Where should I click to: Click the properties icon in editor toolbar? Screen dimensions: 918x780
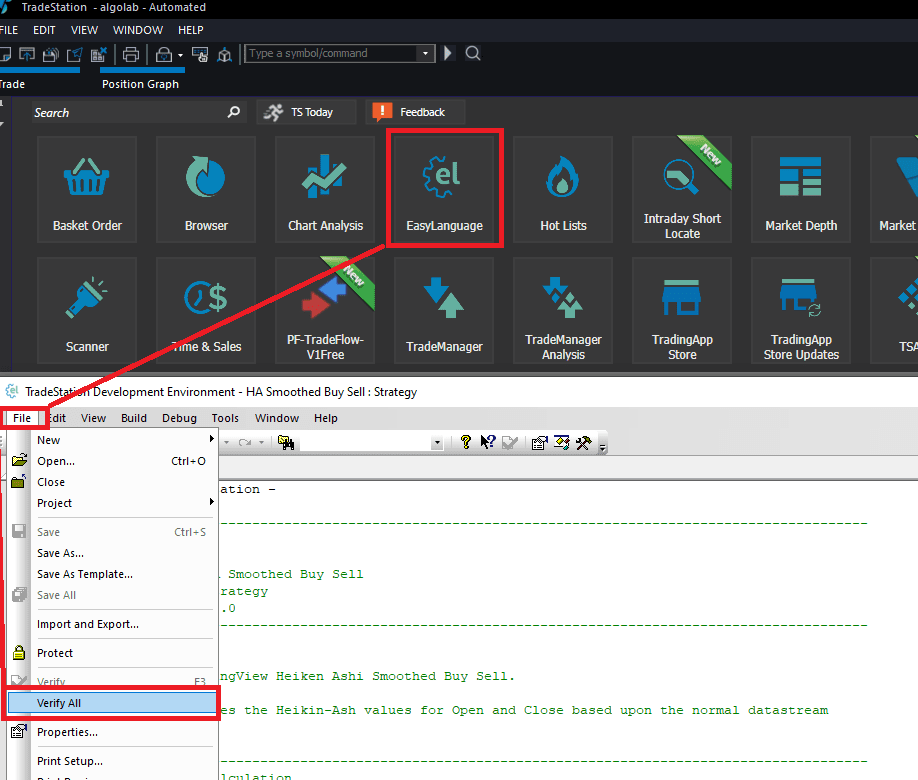point(540,443)
